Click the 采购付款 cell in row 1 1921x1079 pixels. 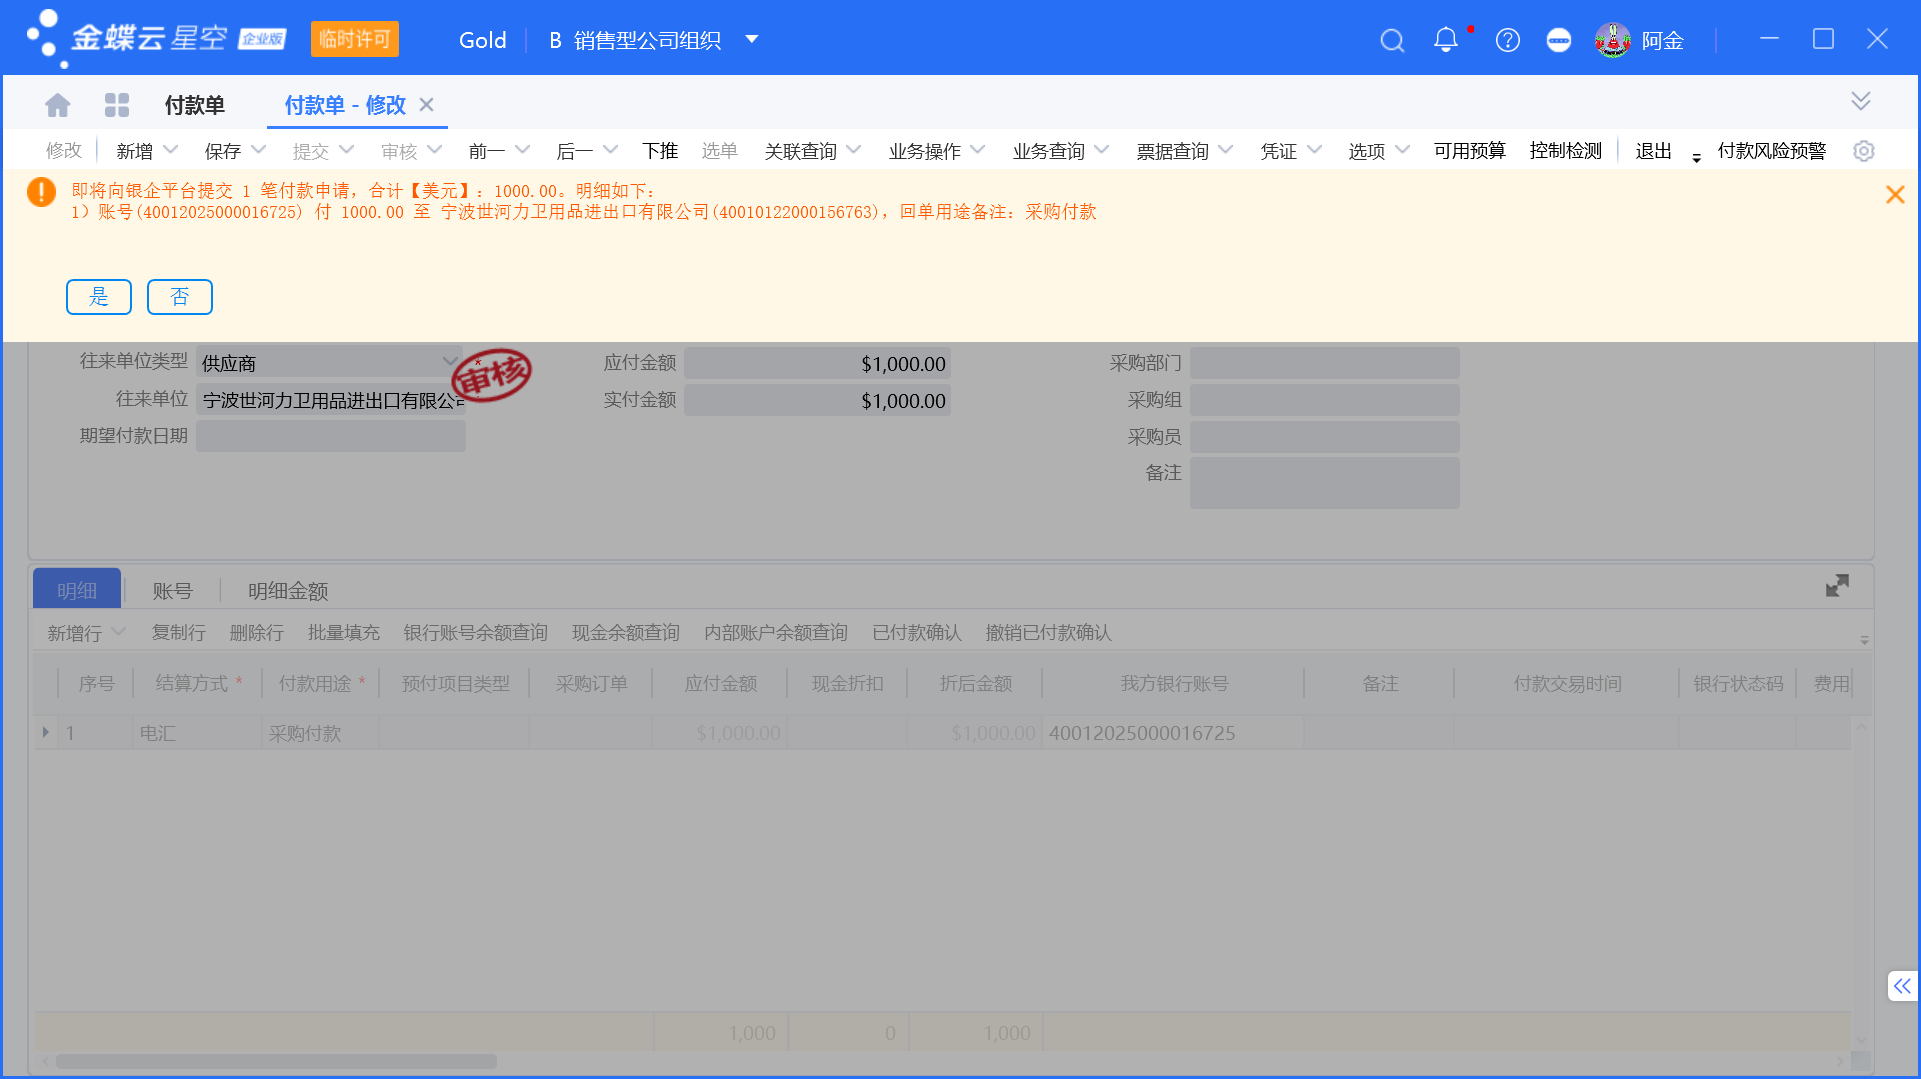coord(320,733)
